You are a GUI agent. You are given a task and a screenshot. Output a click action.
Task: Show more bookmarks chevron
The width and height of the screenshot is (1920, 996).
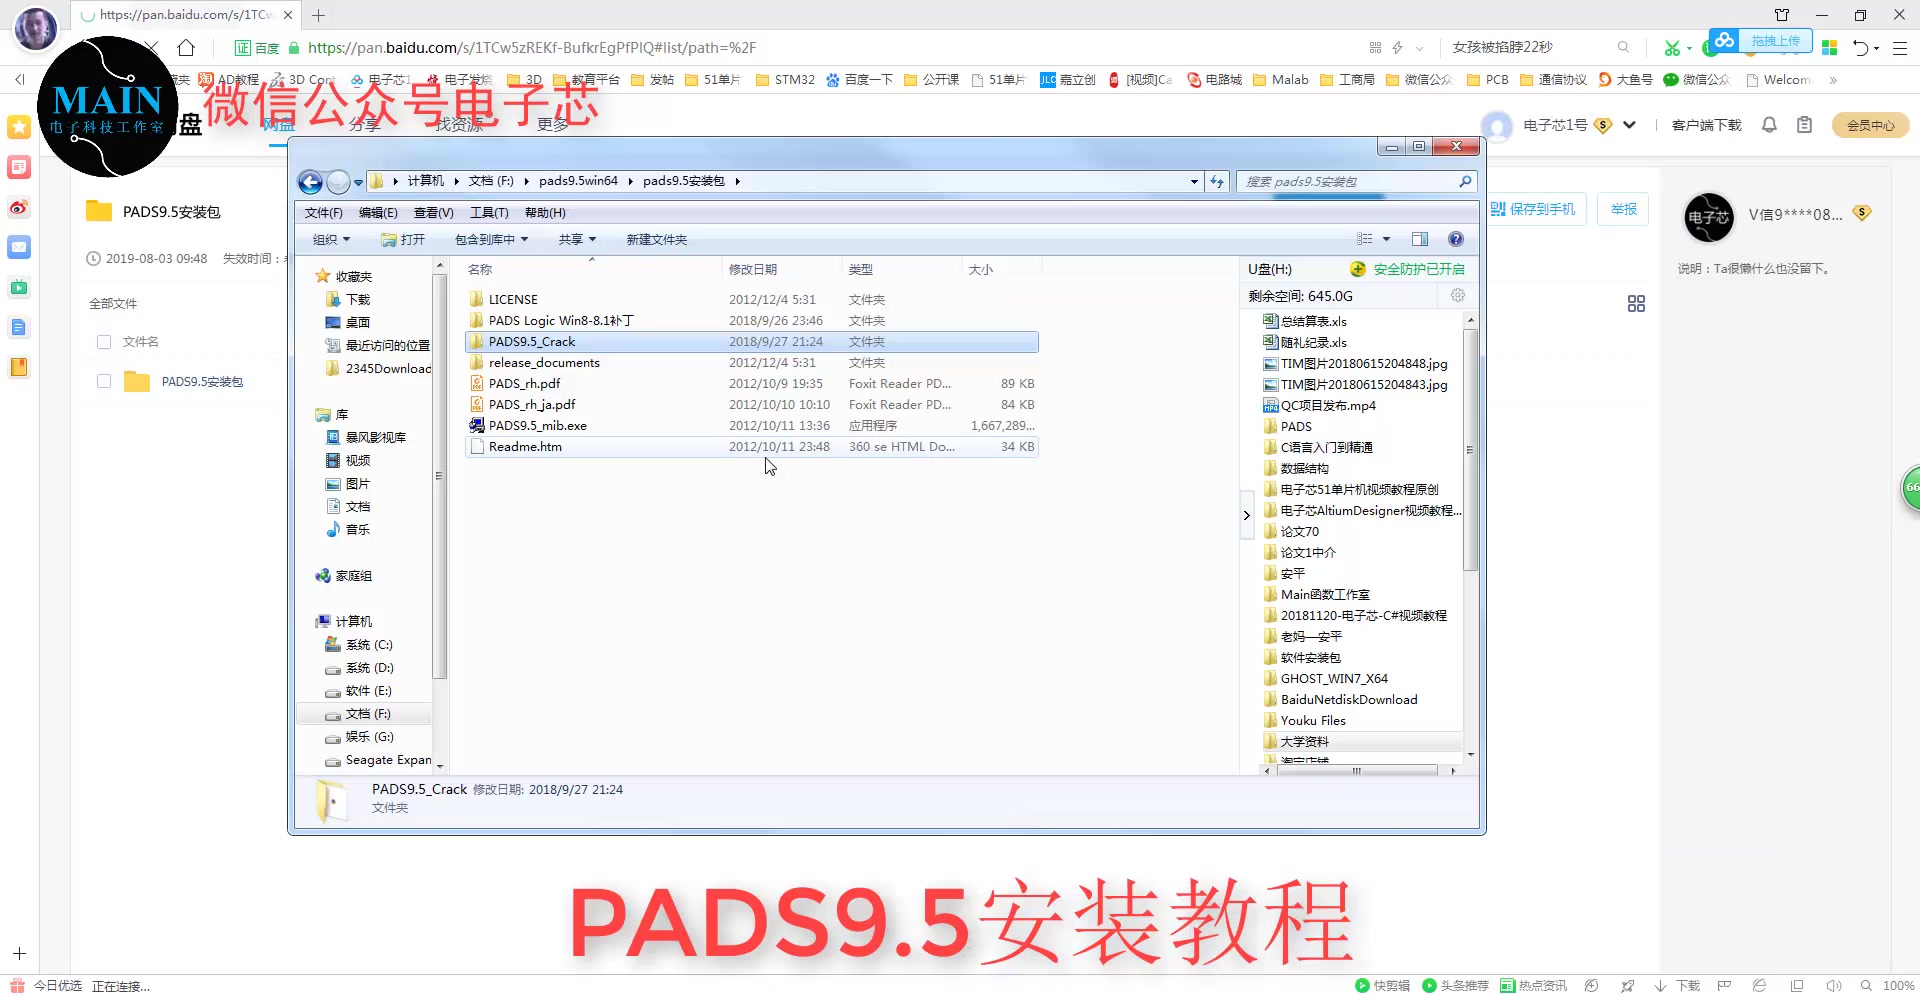coord(1833,80)
